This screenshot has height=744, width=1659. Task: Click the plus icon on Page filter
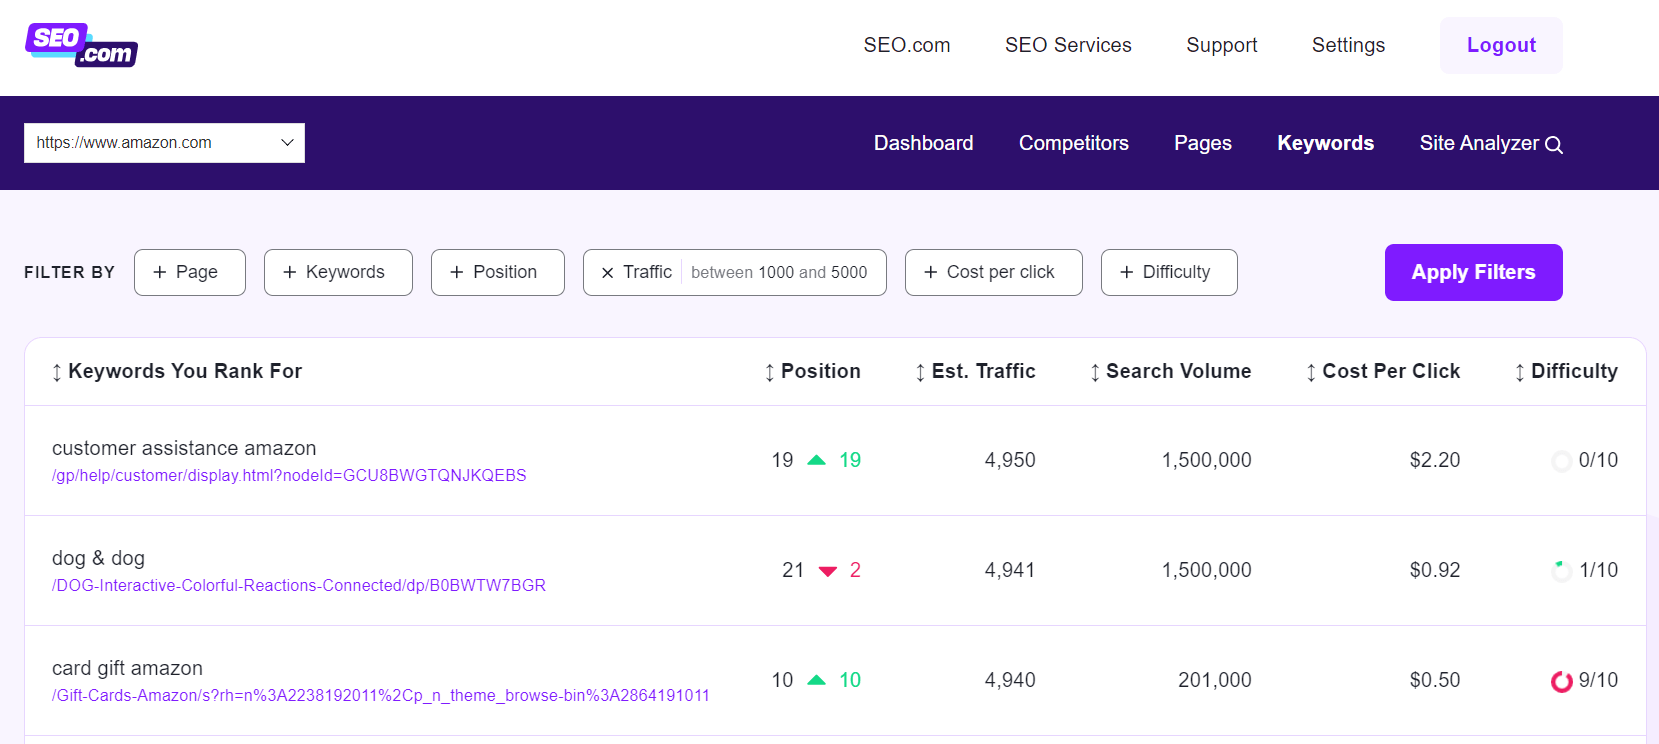click(160, 272)
